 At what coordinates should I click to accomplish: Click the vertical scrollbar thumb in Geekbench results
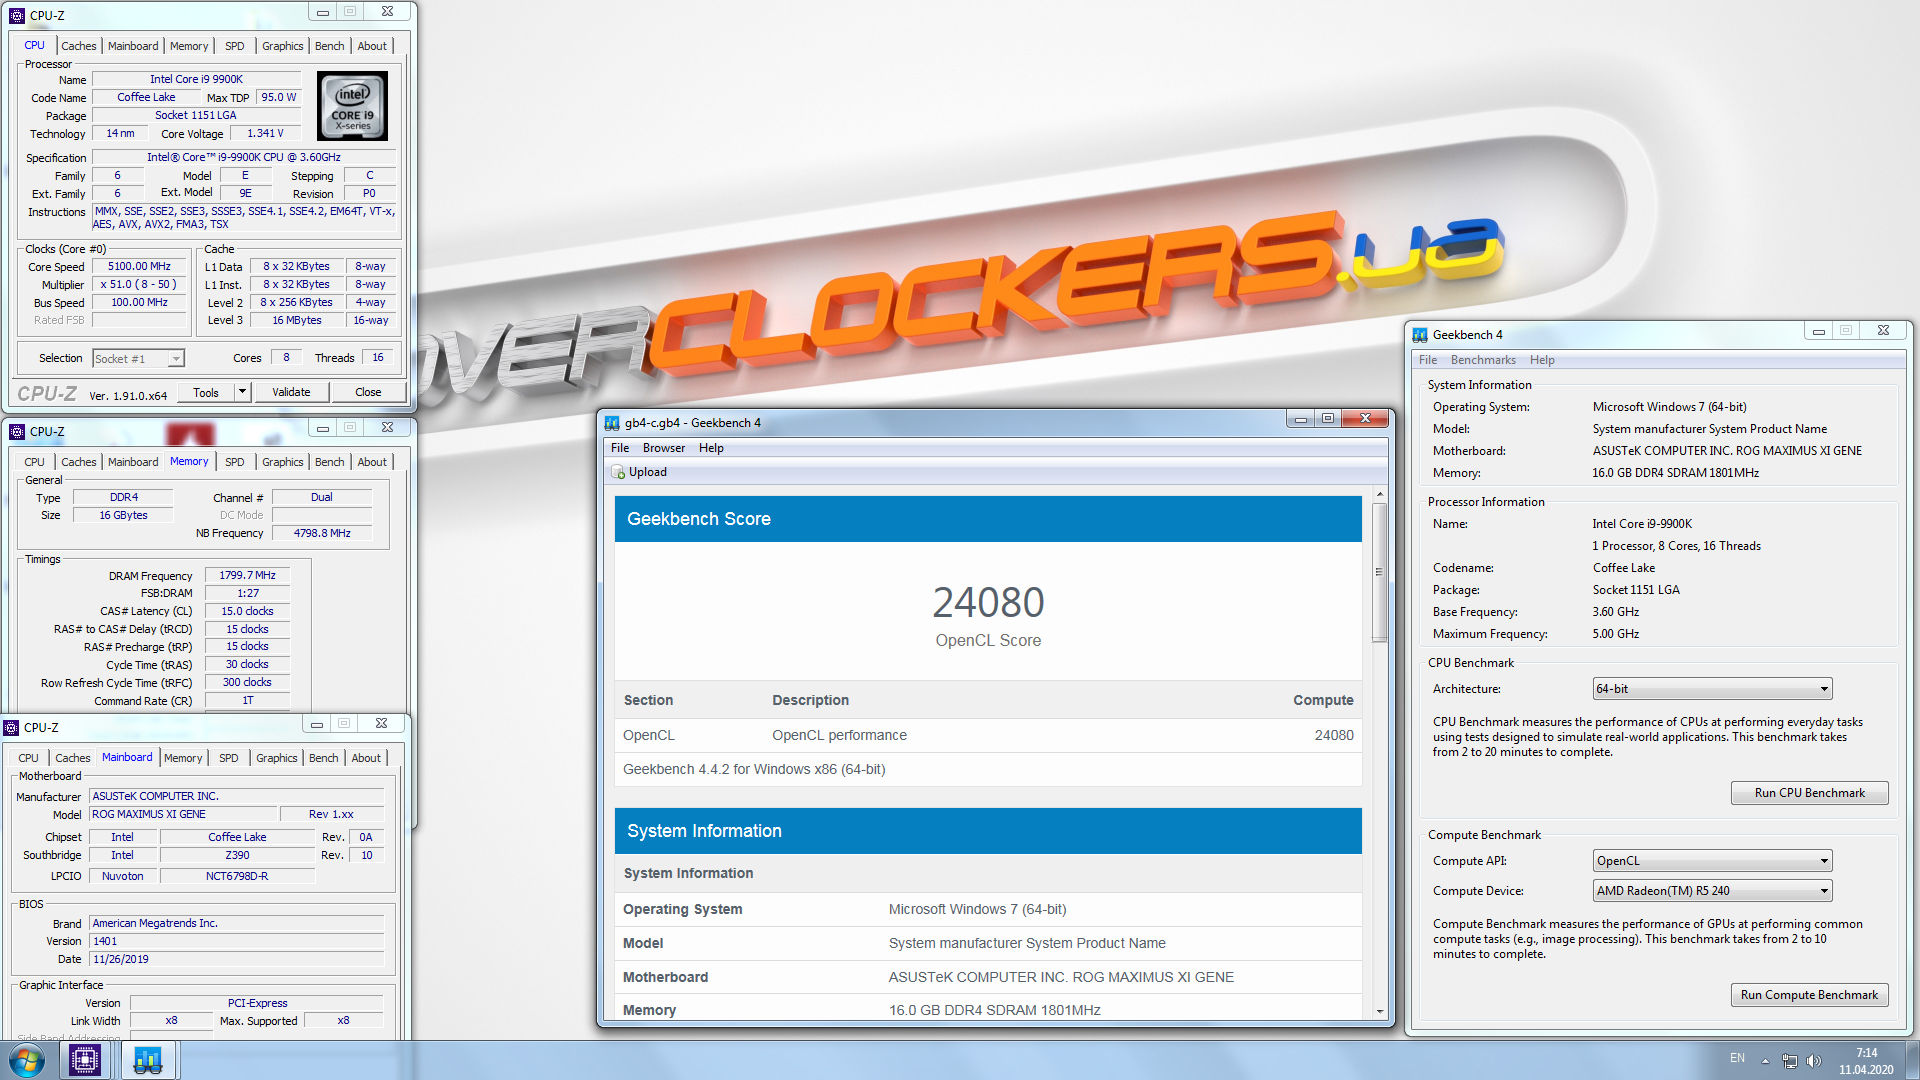tap(1380, 572)
